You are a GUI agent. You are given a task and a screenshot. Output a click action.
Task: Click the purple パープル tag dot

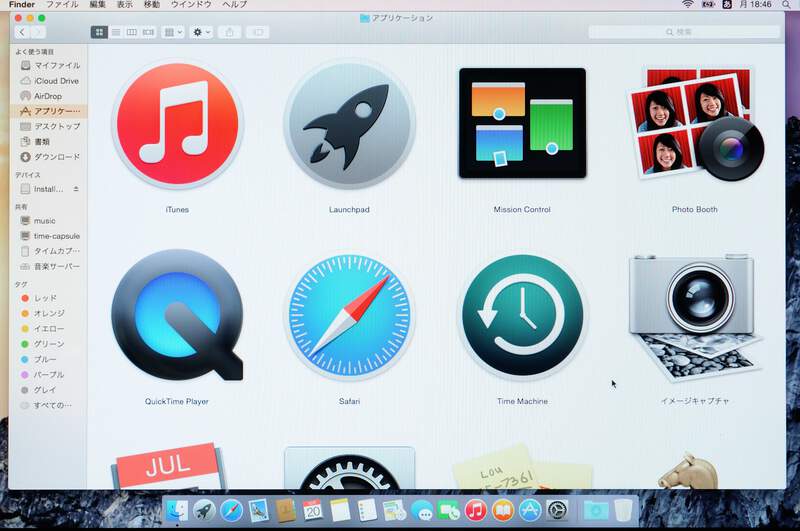tap(24, 374)
